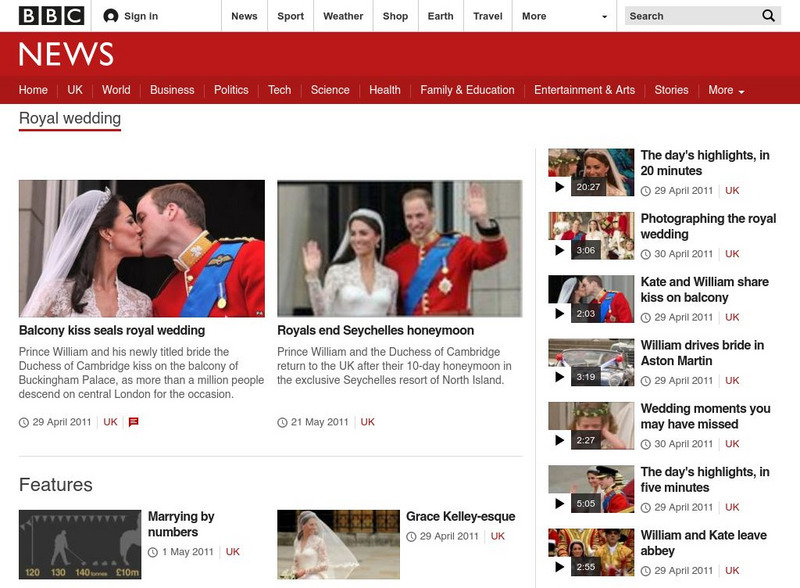Open the Business news section
The width and height of the screenshot is (800, 588).
coord(172,90)
